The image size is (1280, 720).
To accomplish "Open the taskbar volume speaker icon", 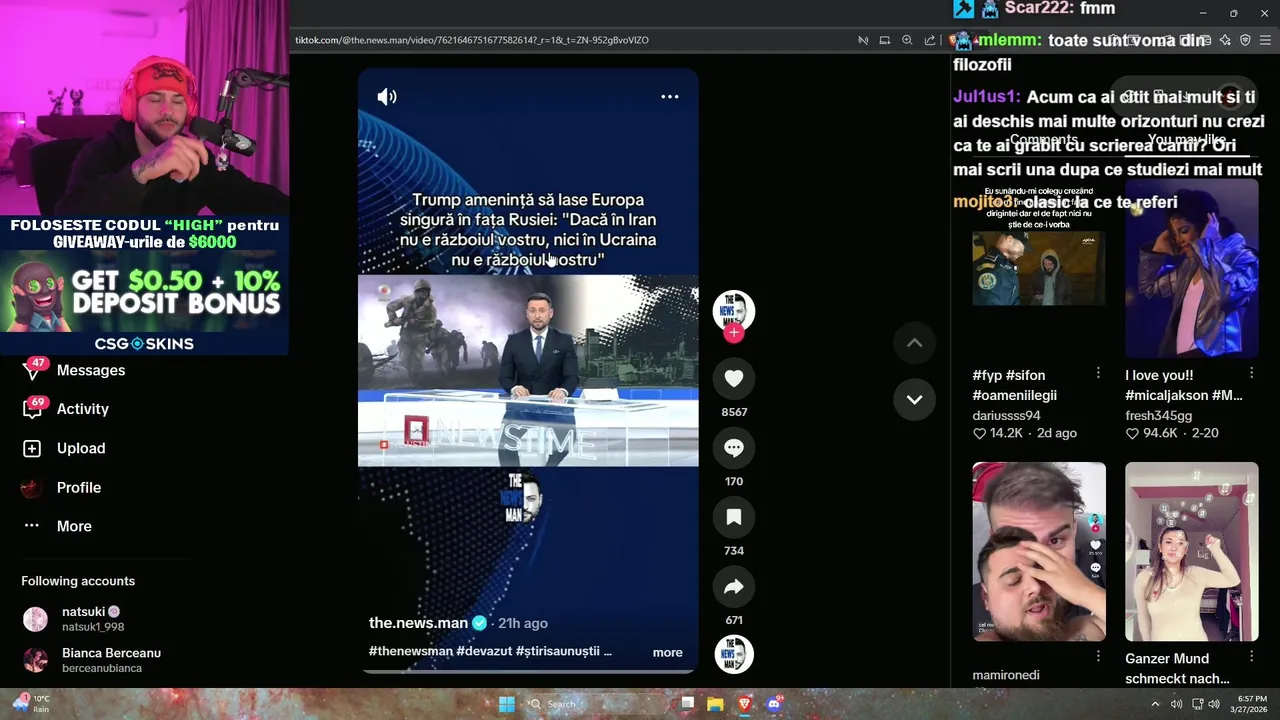I will (x=1214, y=704).
